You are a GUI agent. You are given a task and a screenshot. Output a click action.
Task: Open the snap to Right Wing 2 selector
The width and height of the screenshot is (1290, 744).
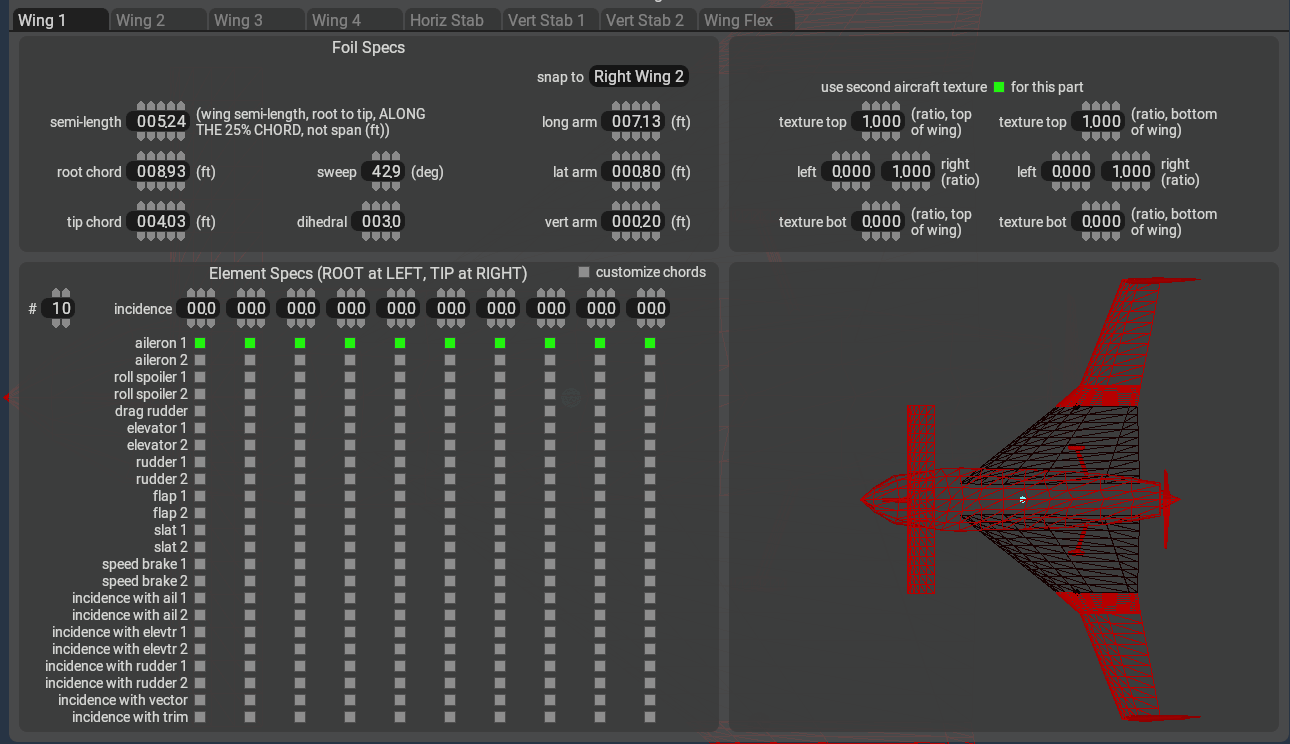coord(638,76)
